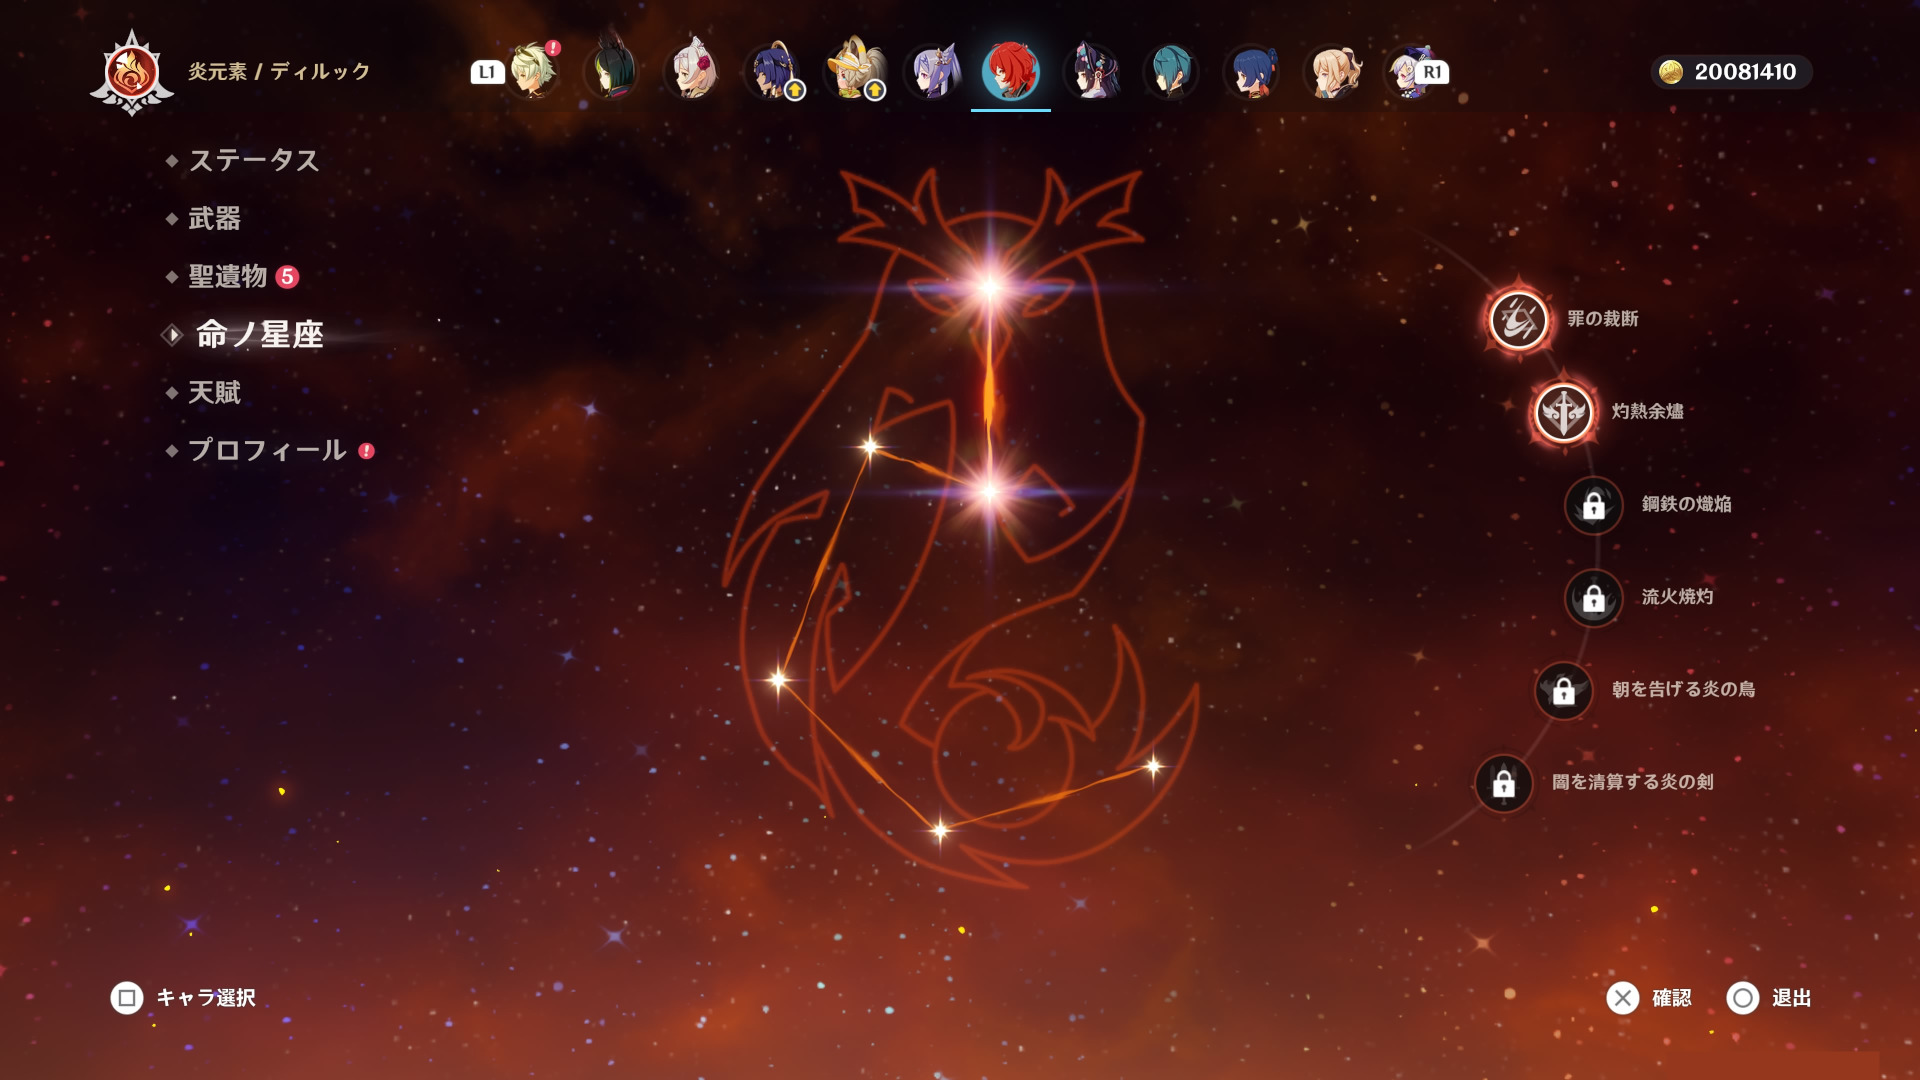Screen dimensions: 1920x1080
Task: Open プロフィール profile menu
Action: [x=267, y=450]
